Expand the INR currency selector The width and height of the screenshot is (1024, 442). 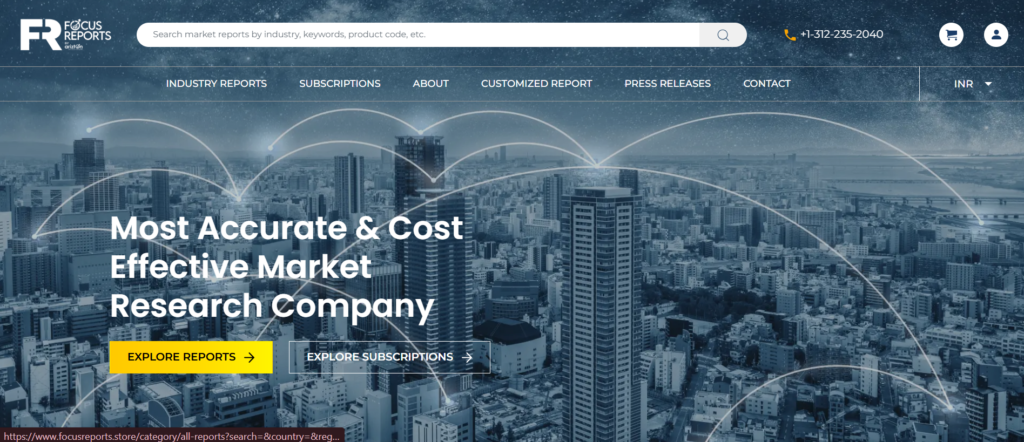point(972,84)
